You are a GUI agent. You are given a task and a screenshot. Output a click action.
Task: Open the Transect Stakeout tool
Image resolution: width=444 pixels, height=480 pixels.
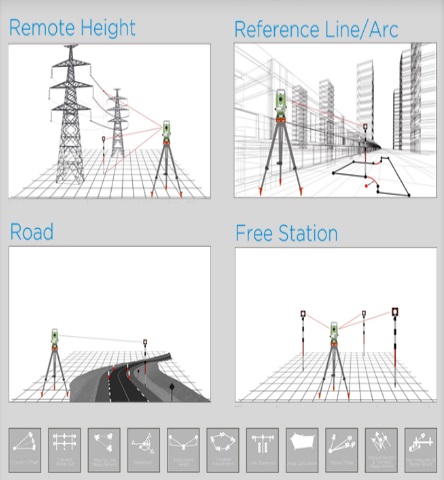[64, 450]
